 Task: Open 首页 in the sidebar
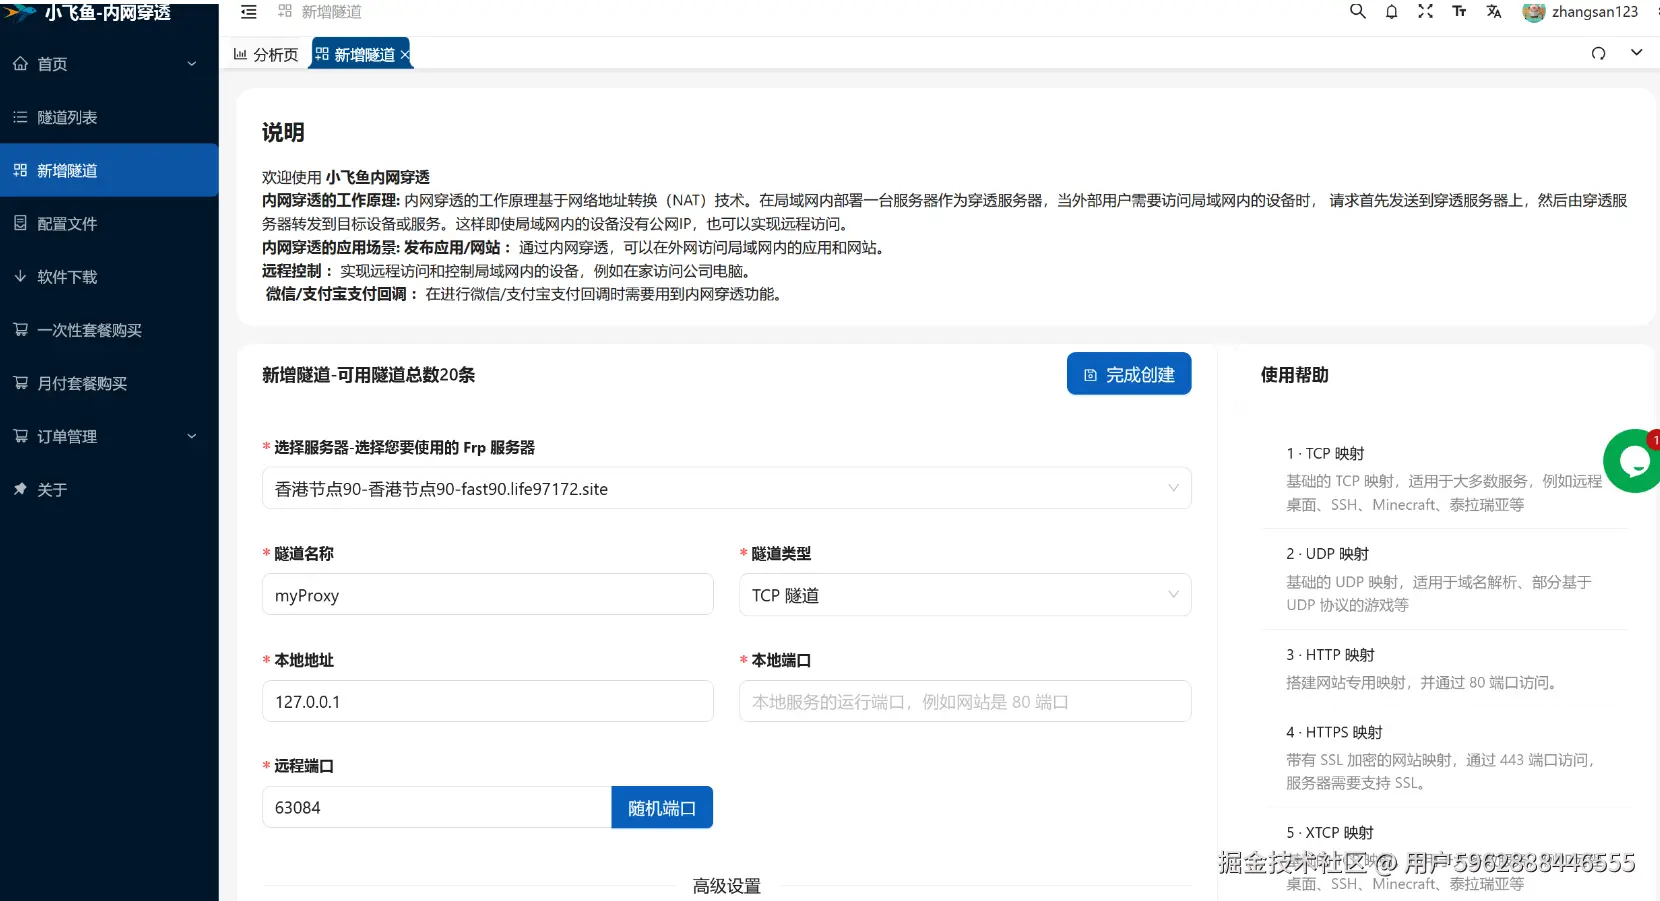(109, 64)
